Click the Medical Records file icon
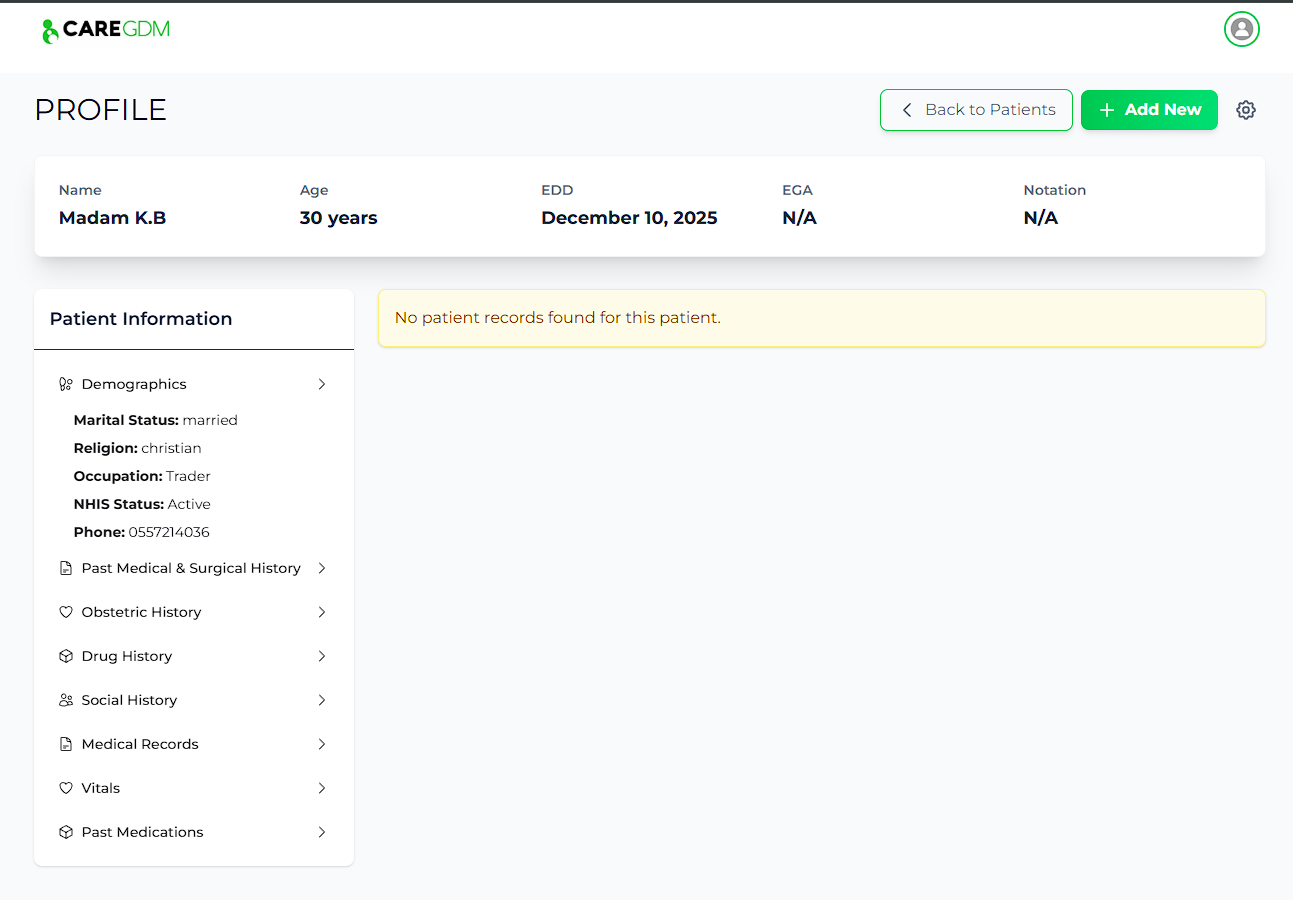This screenshot has width=1293, height=900. coord(65,744)
